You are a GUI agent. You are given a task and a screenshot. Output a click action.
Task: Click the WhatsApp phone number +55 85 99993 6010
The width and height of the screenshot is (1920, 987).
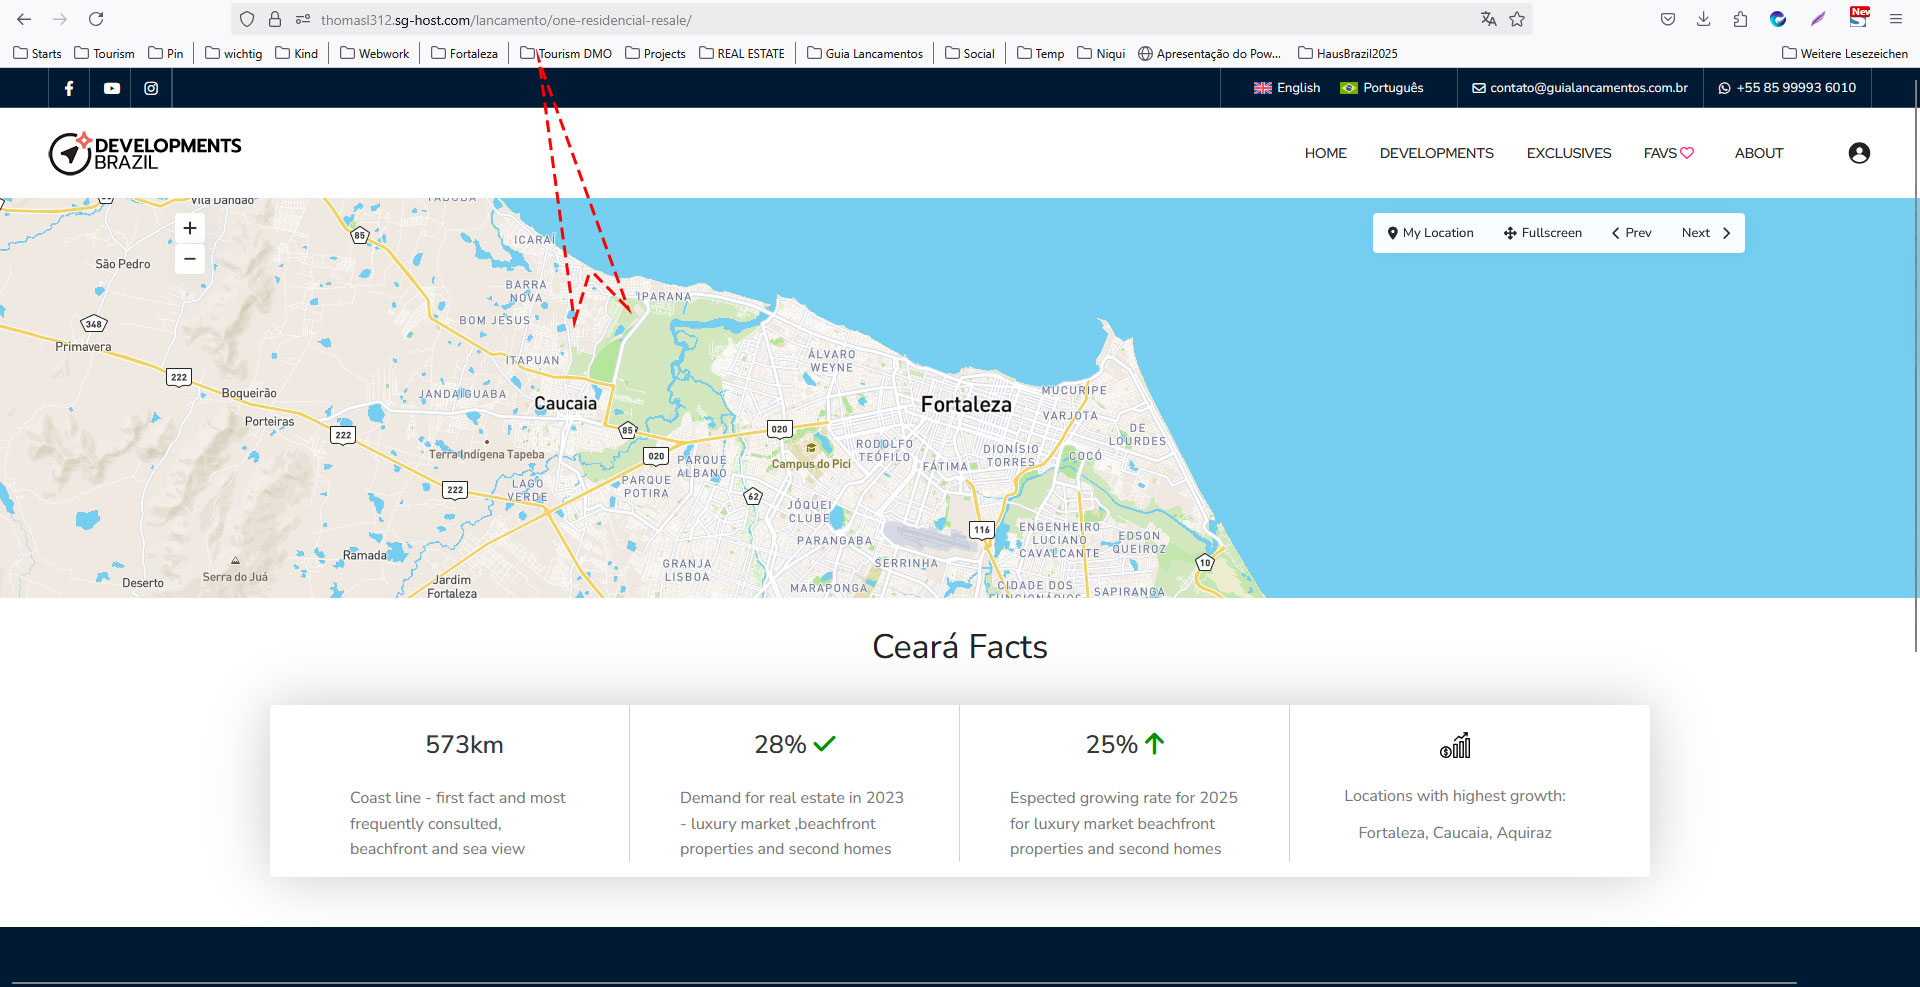pos(1787,88)
